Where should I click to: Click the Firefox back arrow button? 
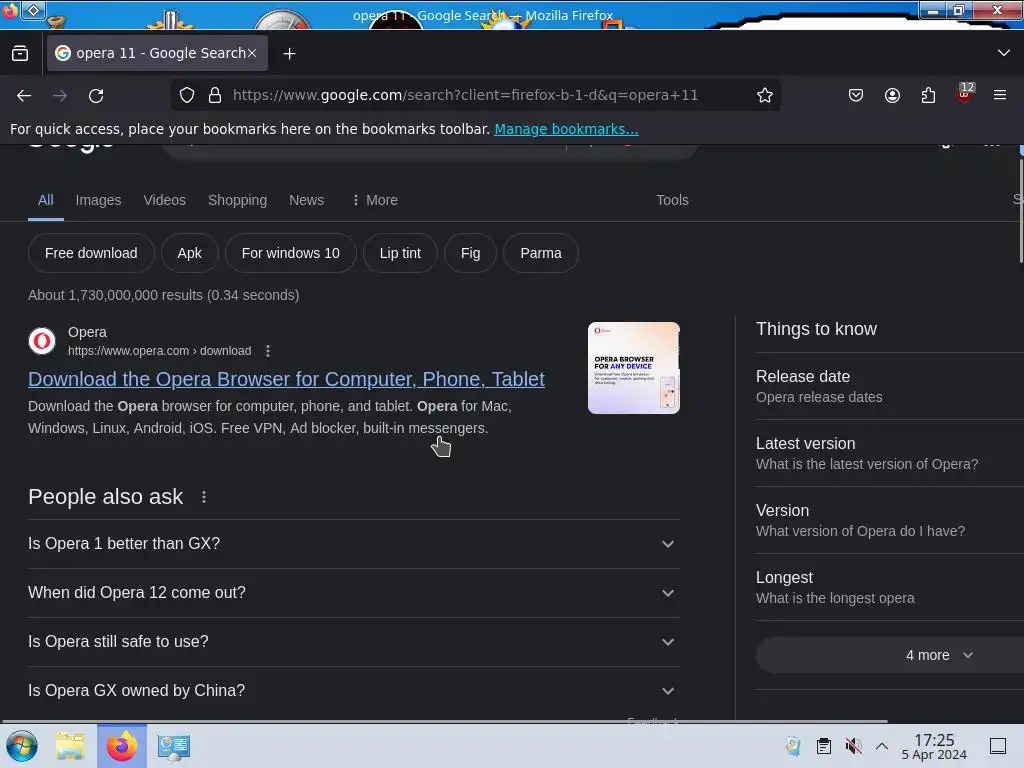pyautogui.click(x=24, y=96)
